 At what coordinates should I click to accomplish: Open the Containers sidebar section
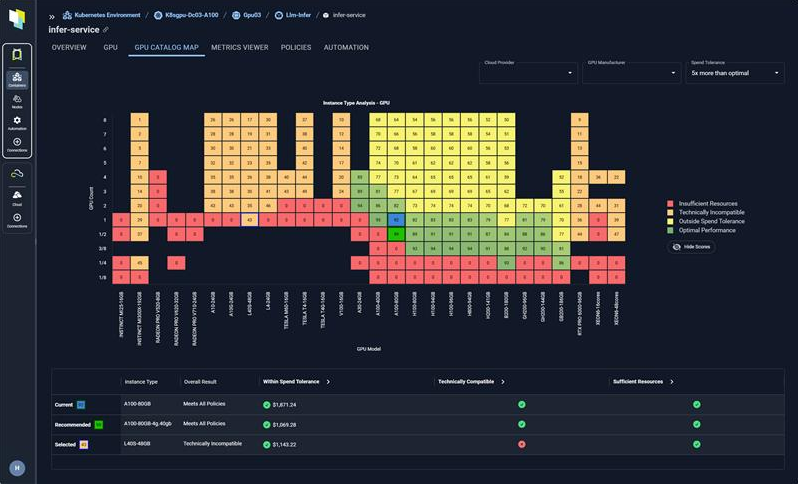(x=17, y=79)
